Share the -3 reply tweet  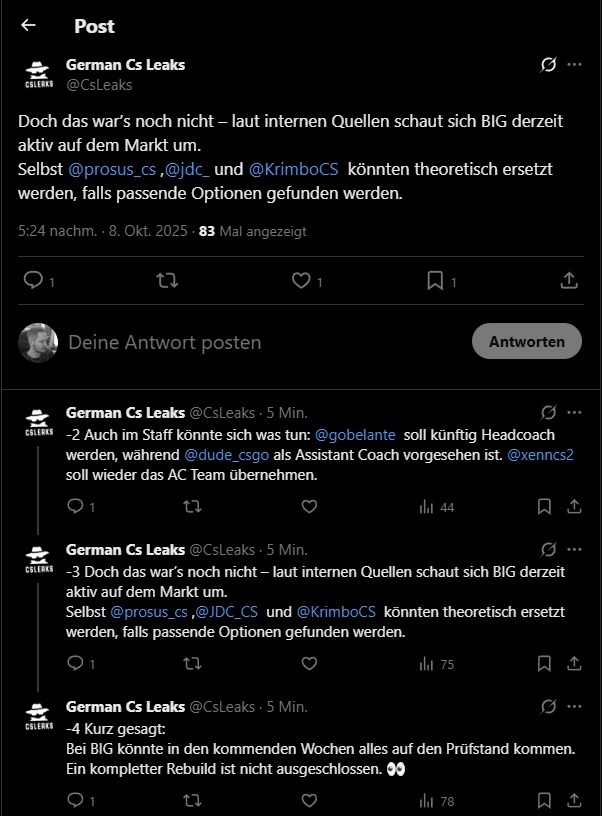point(574,663)
